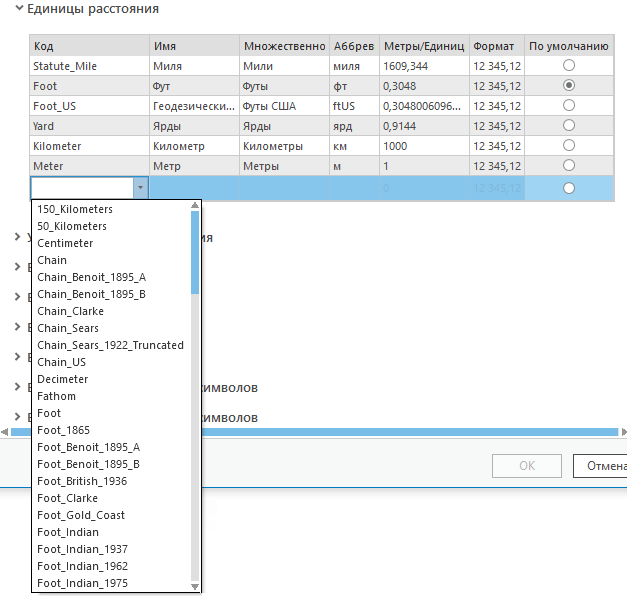Image resolution: width=627 pixels, height=596 pixels.
Task: Collapse the Единицы расстояния section
Action: coord(19,9)
